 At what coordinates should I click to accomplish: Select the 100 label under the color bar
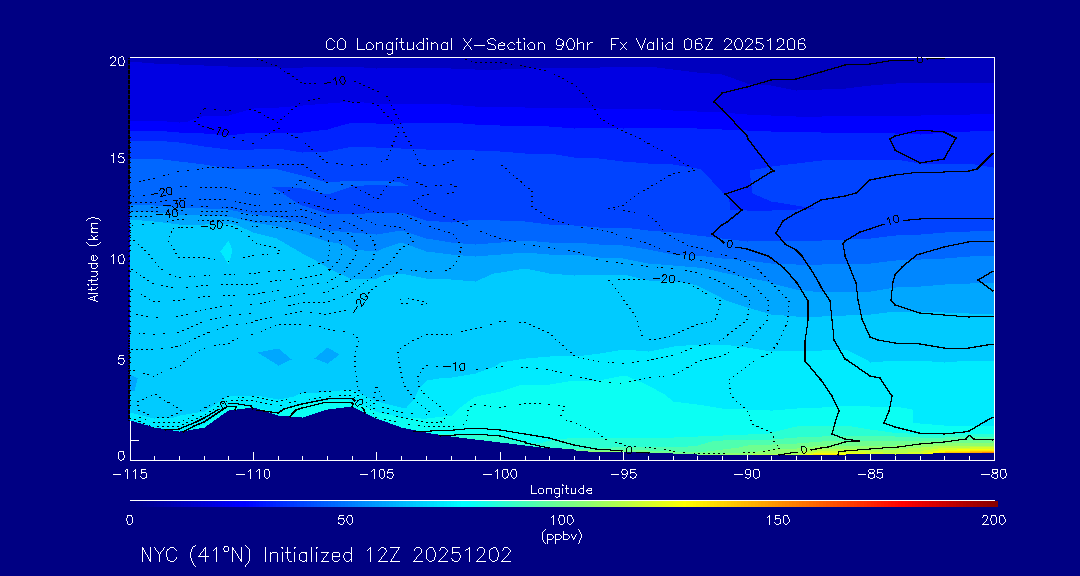[562, 520]
